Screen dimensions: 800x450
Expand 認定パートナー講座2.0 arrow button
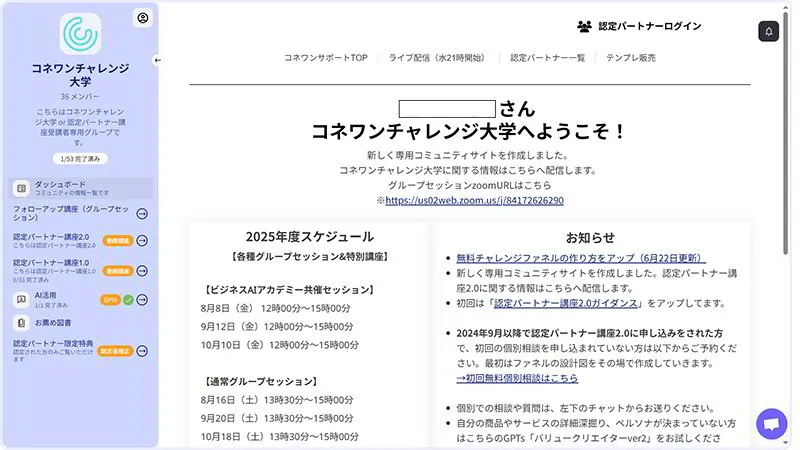tap(142, 241)
